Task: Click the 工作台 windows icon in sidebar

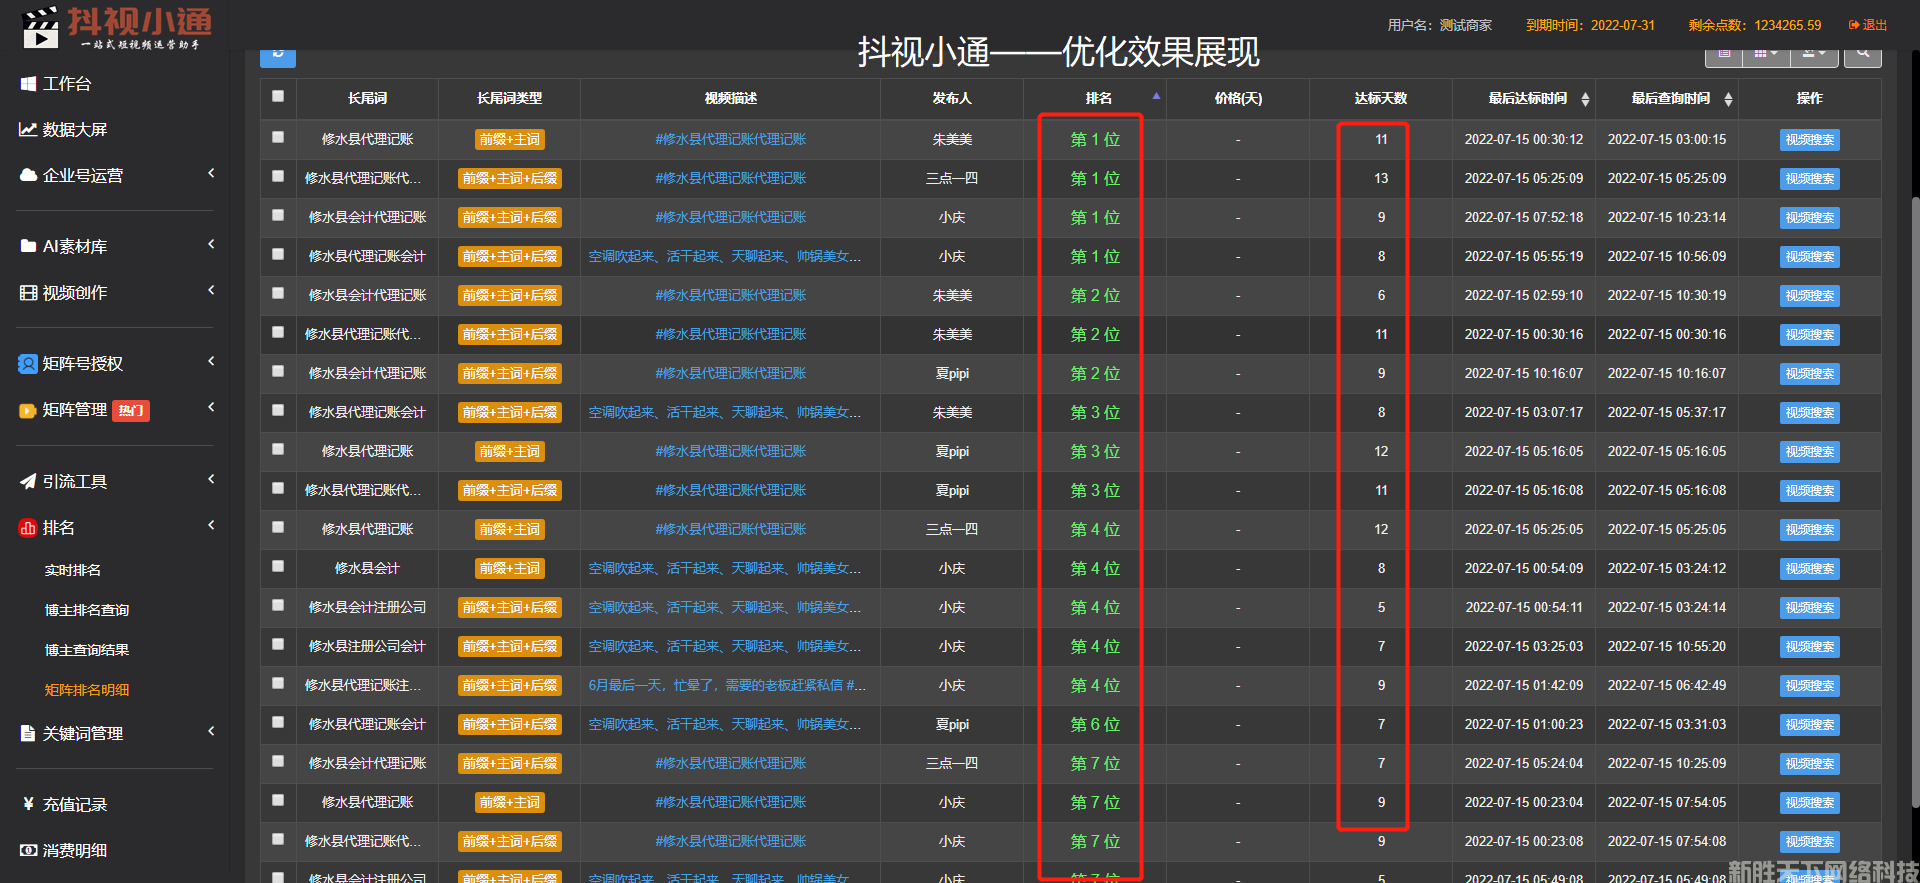Action: [x=28, y=84]
